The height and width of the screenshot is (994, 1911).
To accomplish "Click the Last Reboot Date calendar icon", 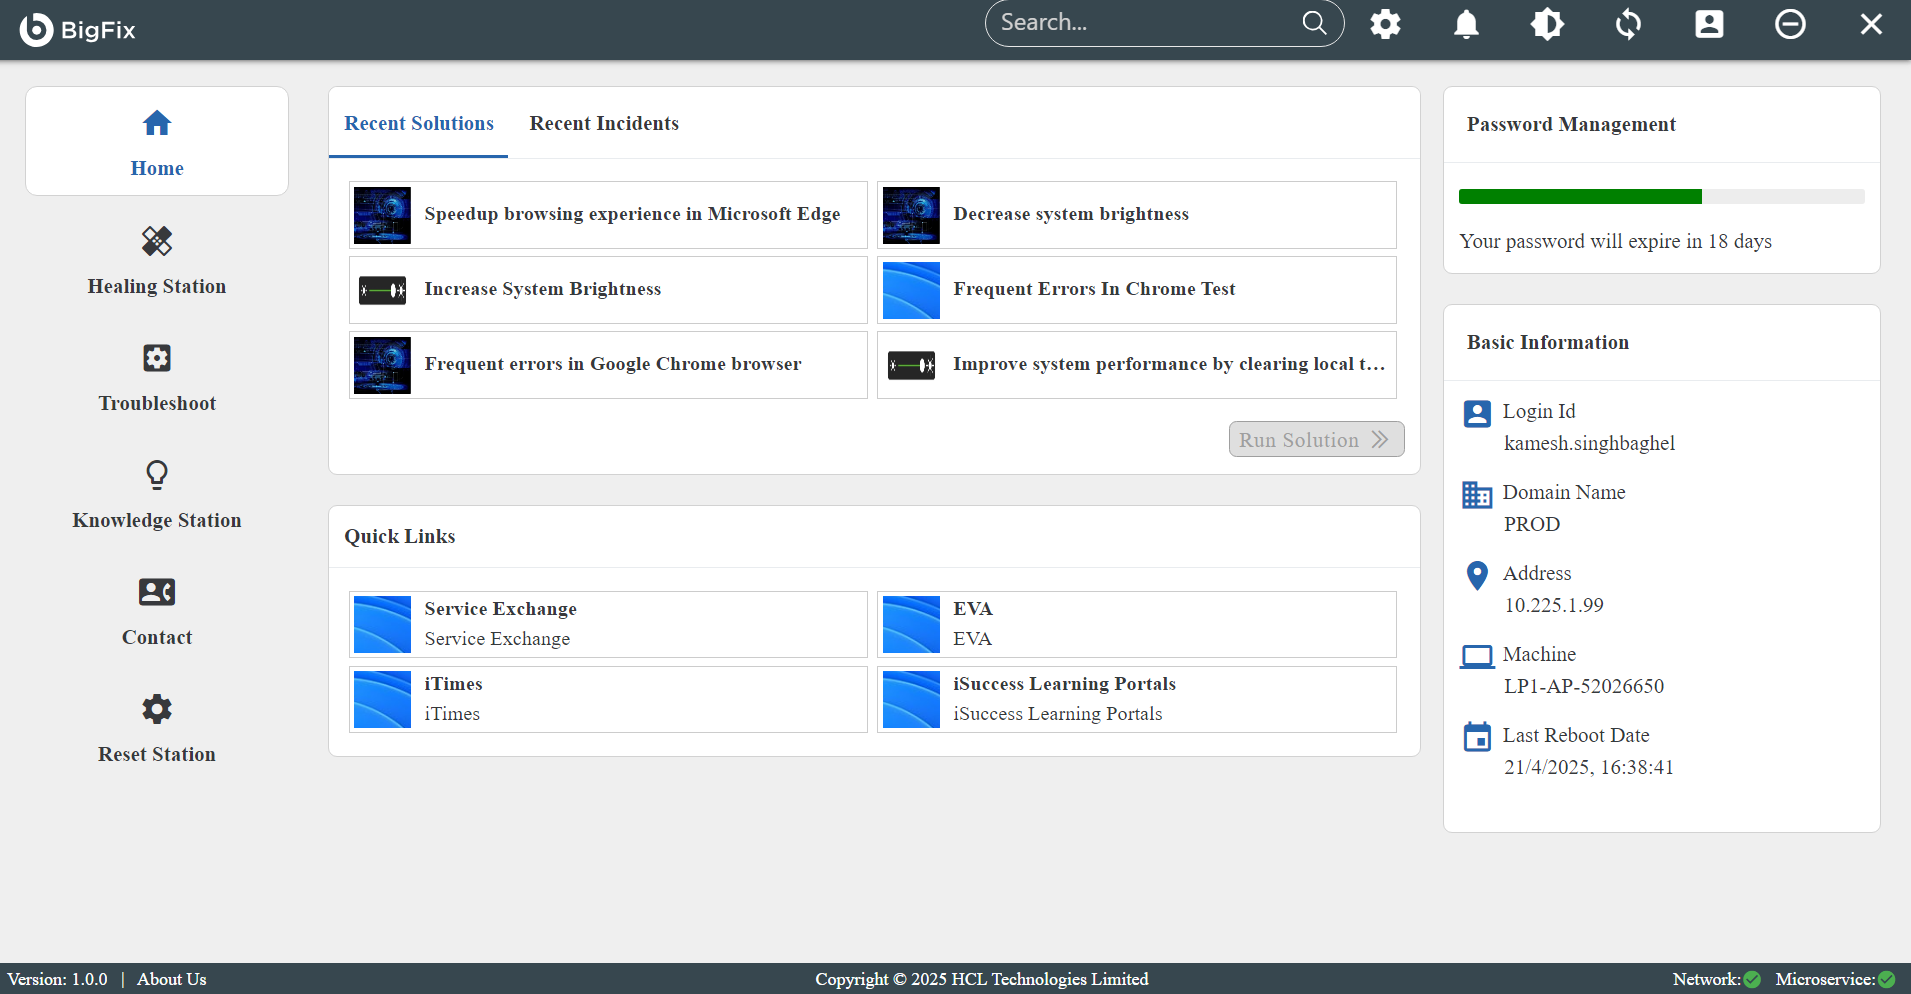I will pos(1477,737).
